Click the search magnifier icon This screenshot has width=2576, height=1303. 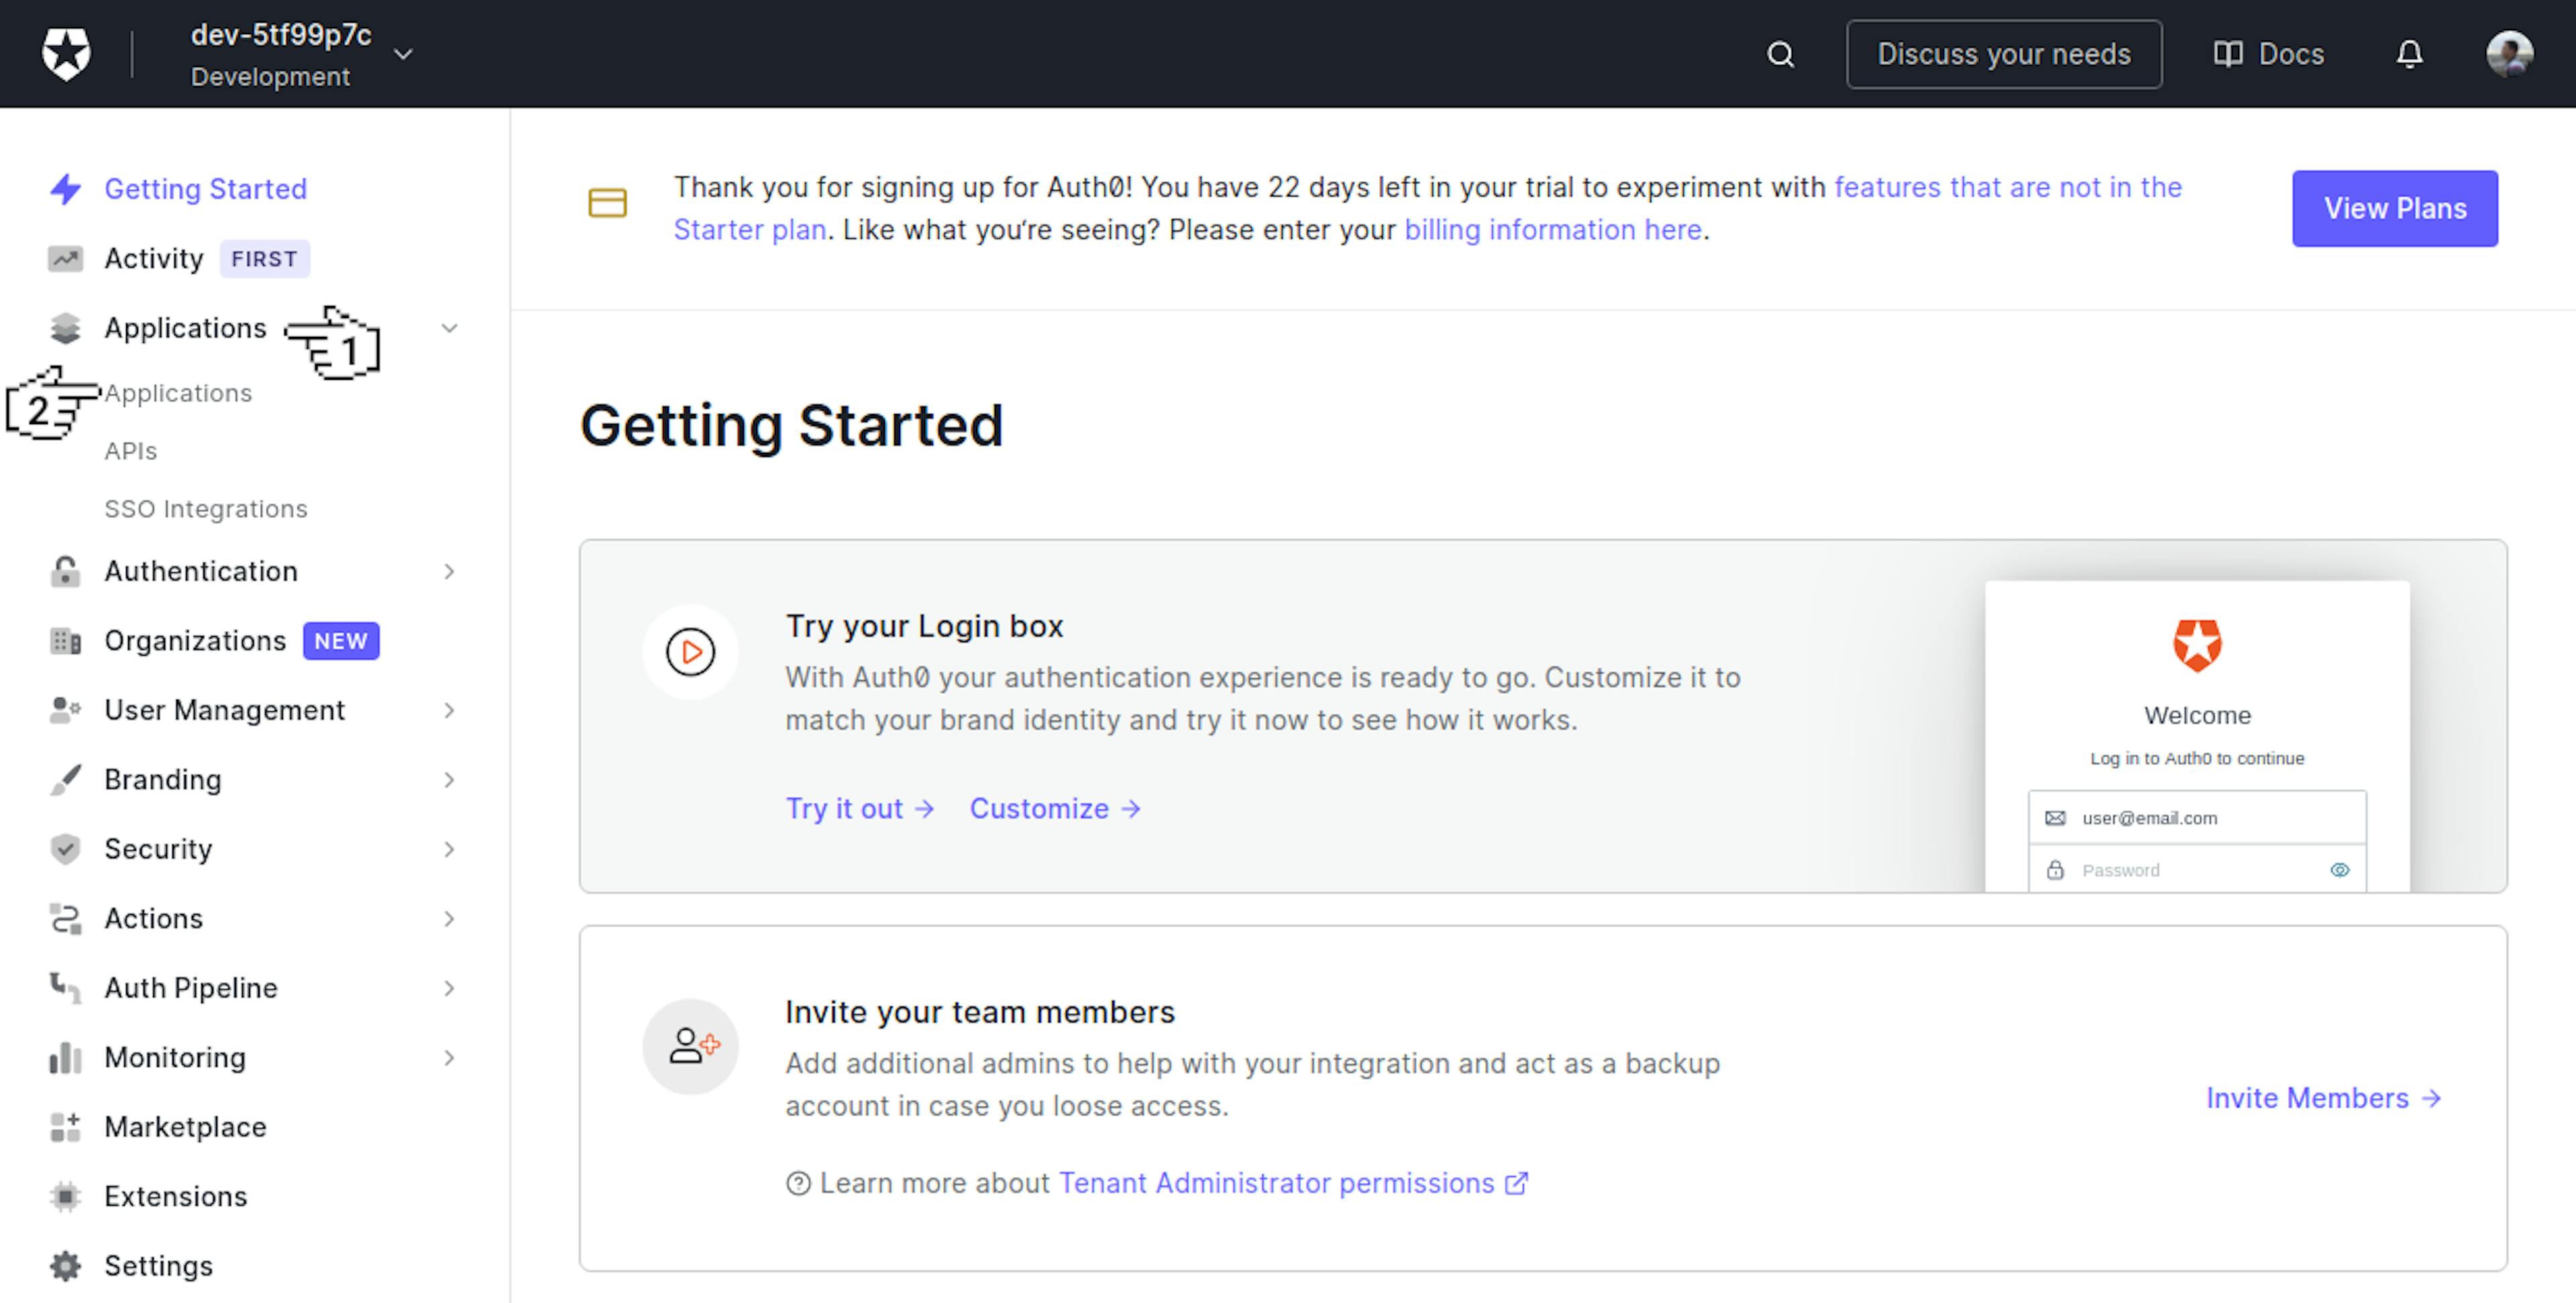1786,53
